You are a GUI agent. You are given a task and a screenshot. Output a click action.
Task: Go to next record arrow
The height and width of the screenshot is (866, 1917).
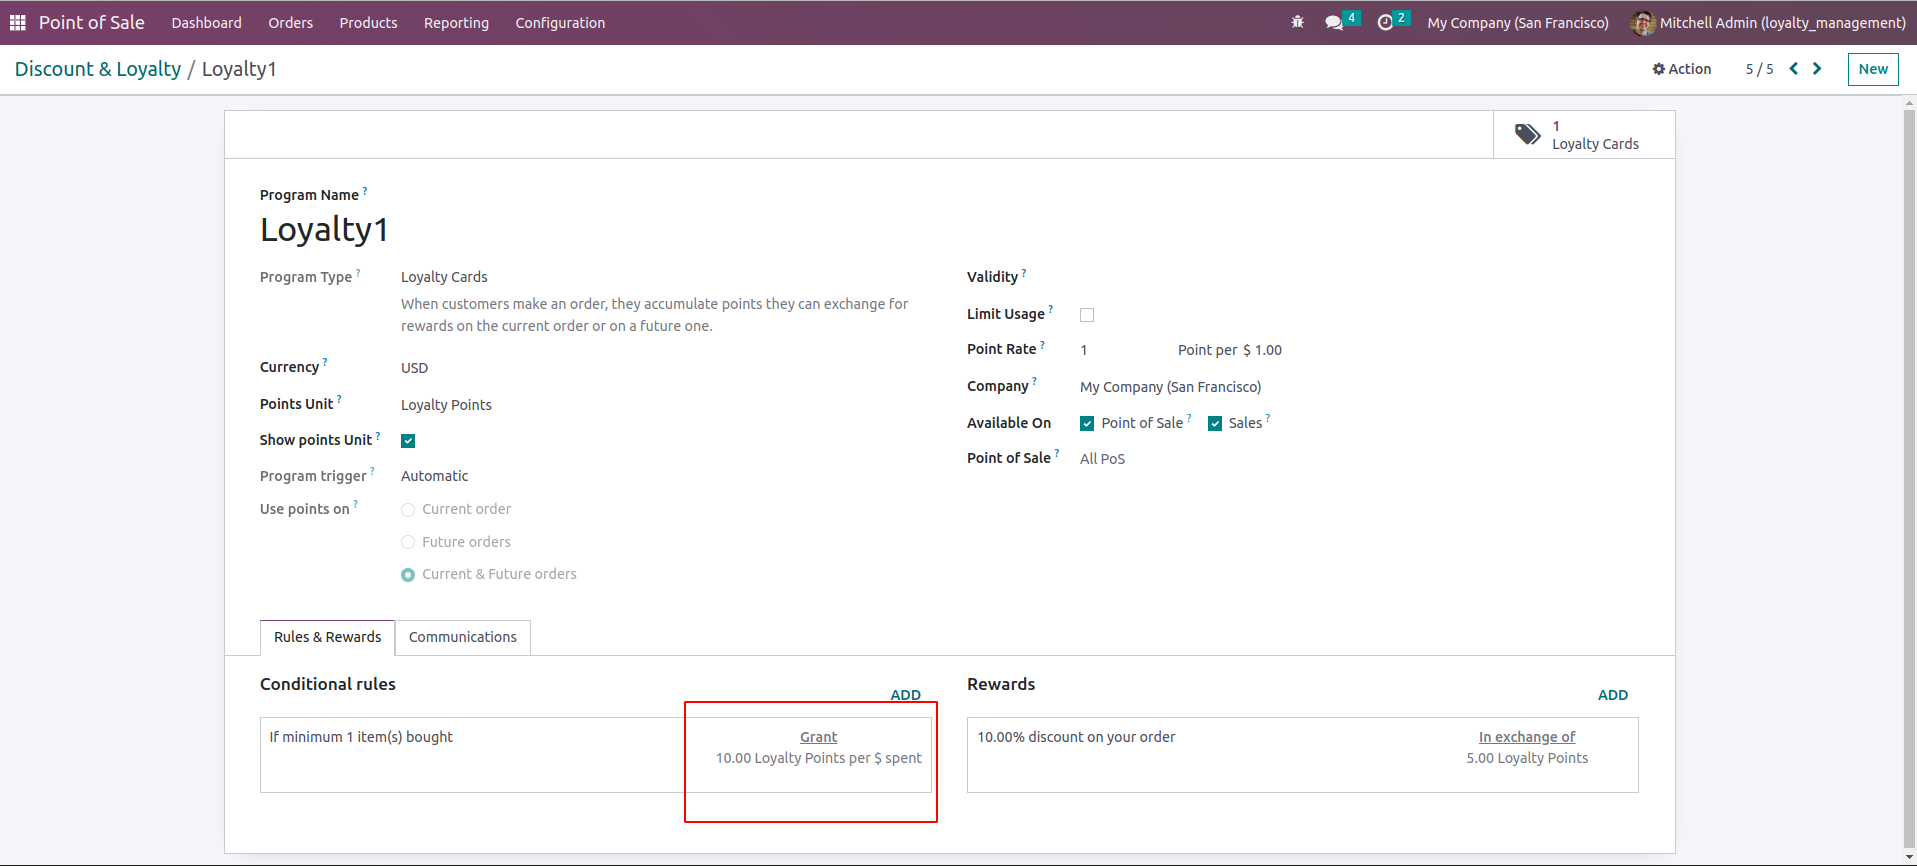(x=1817, y=68)
